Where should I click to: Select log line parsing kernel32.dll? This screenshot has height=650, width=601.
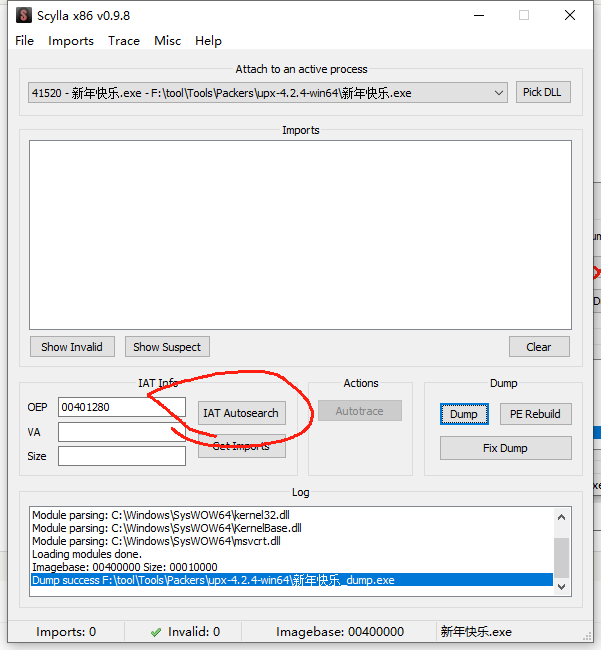coord(292,515)
